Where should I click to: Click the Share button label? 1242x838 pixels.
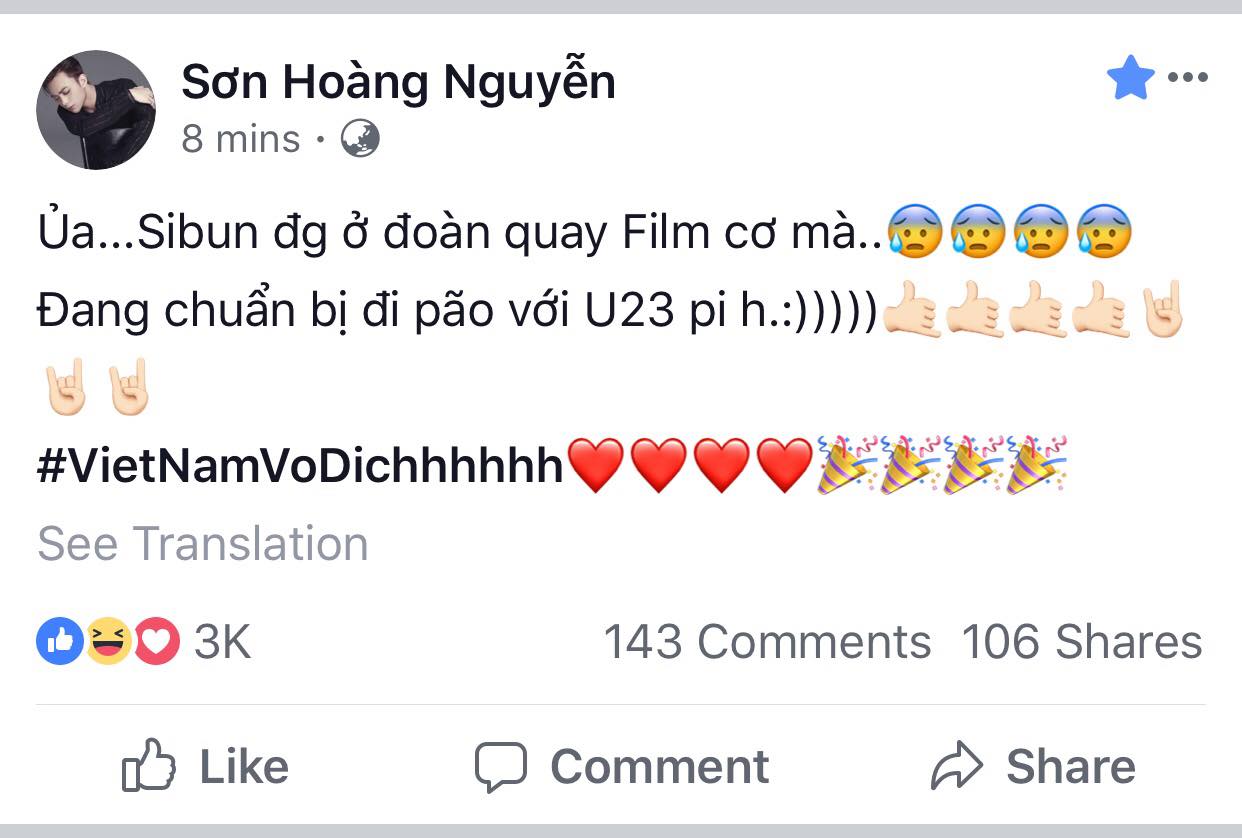click(1070, 767)
